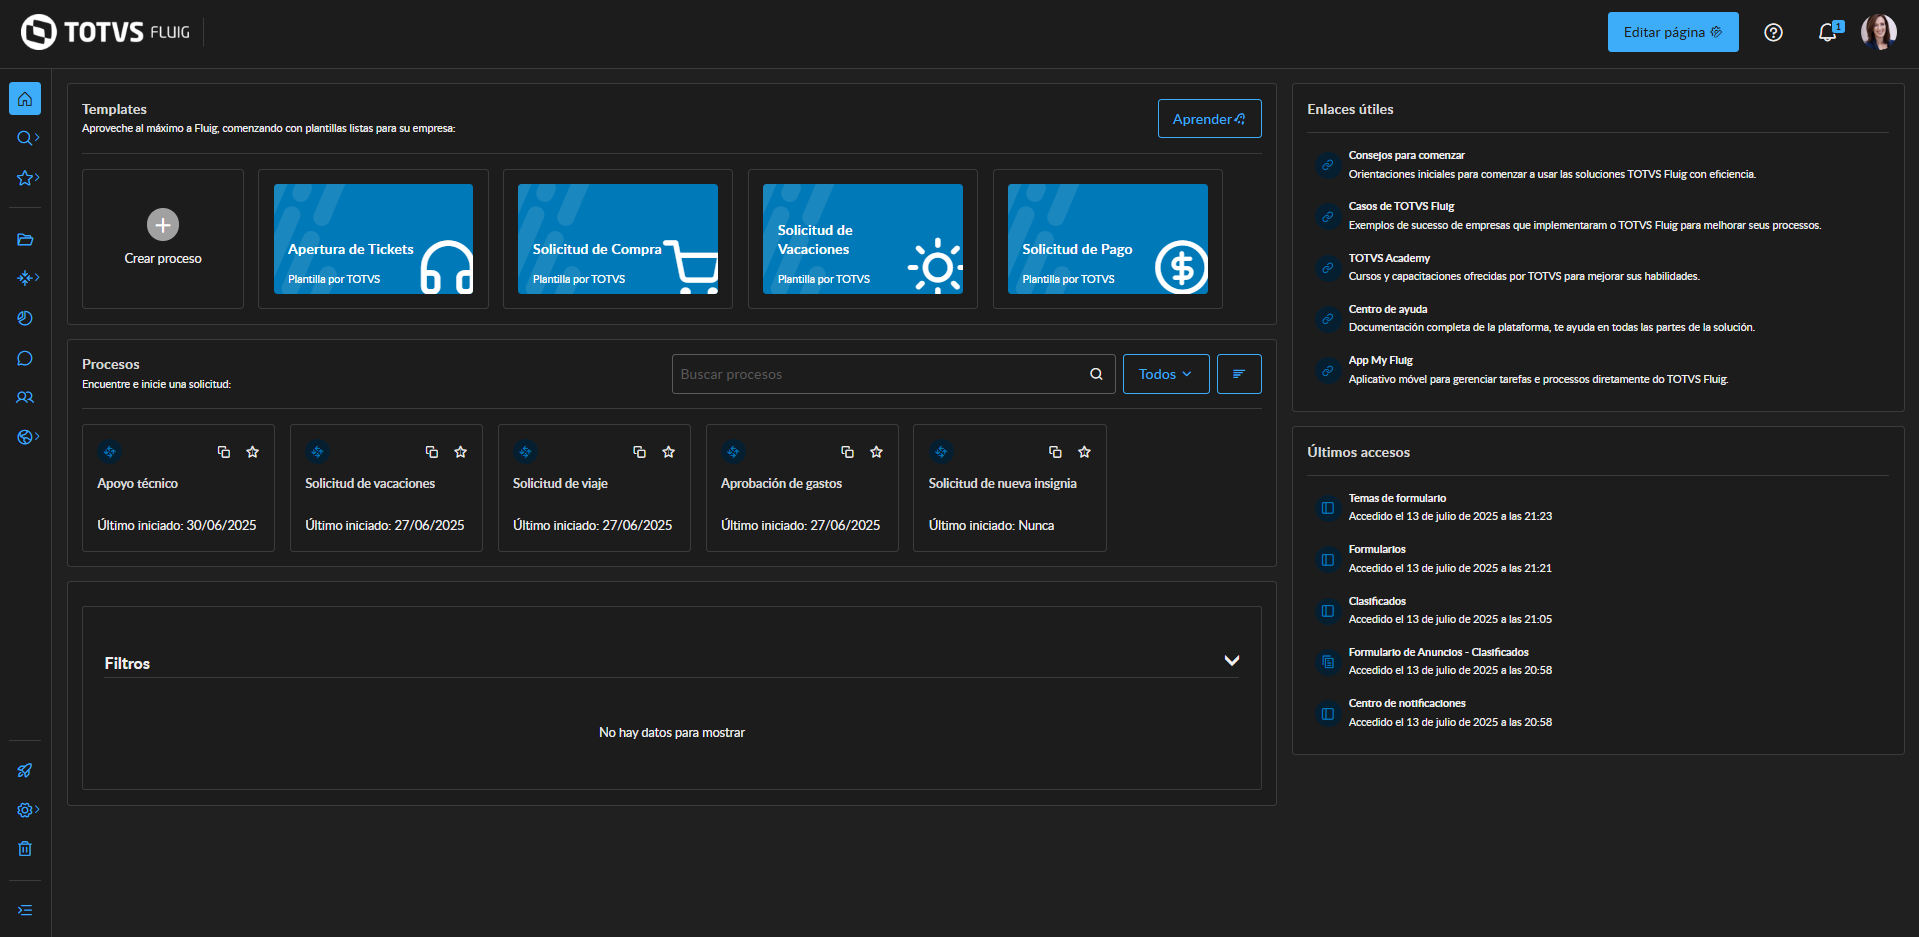Expand the Filtros section chevron
The height and width of the screenshot is (937, 1919).
pos(1232,661)
